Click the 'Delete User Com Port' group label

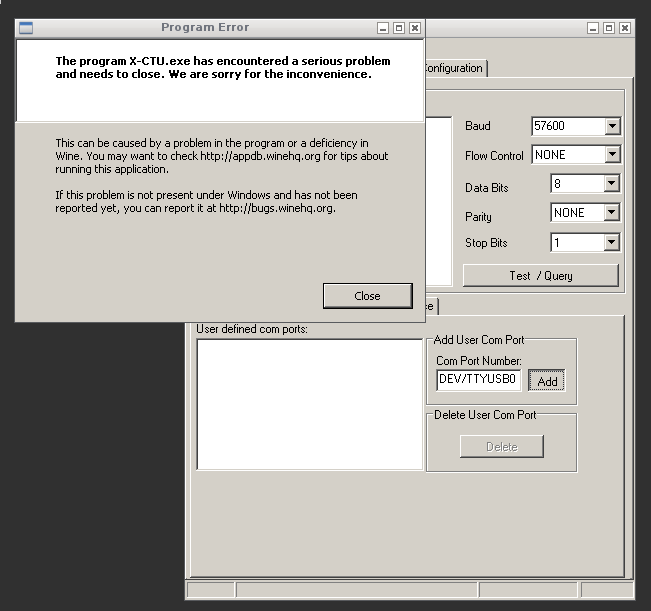click(485, 415)
